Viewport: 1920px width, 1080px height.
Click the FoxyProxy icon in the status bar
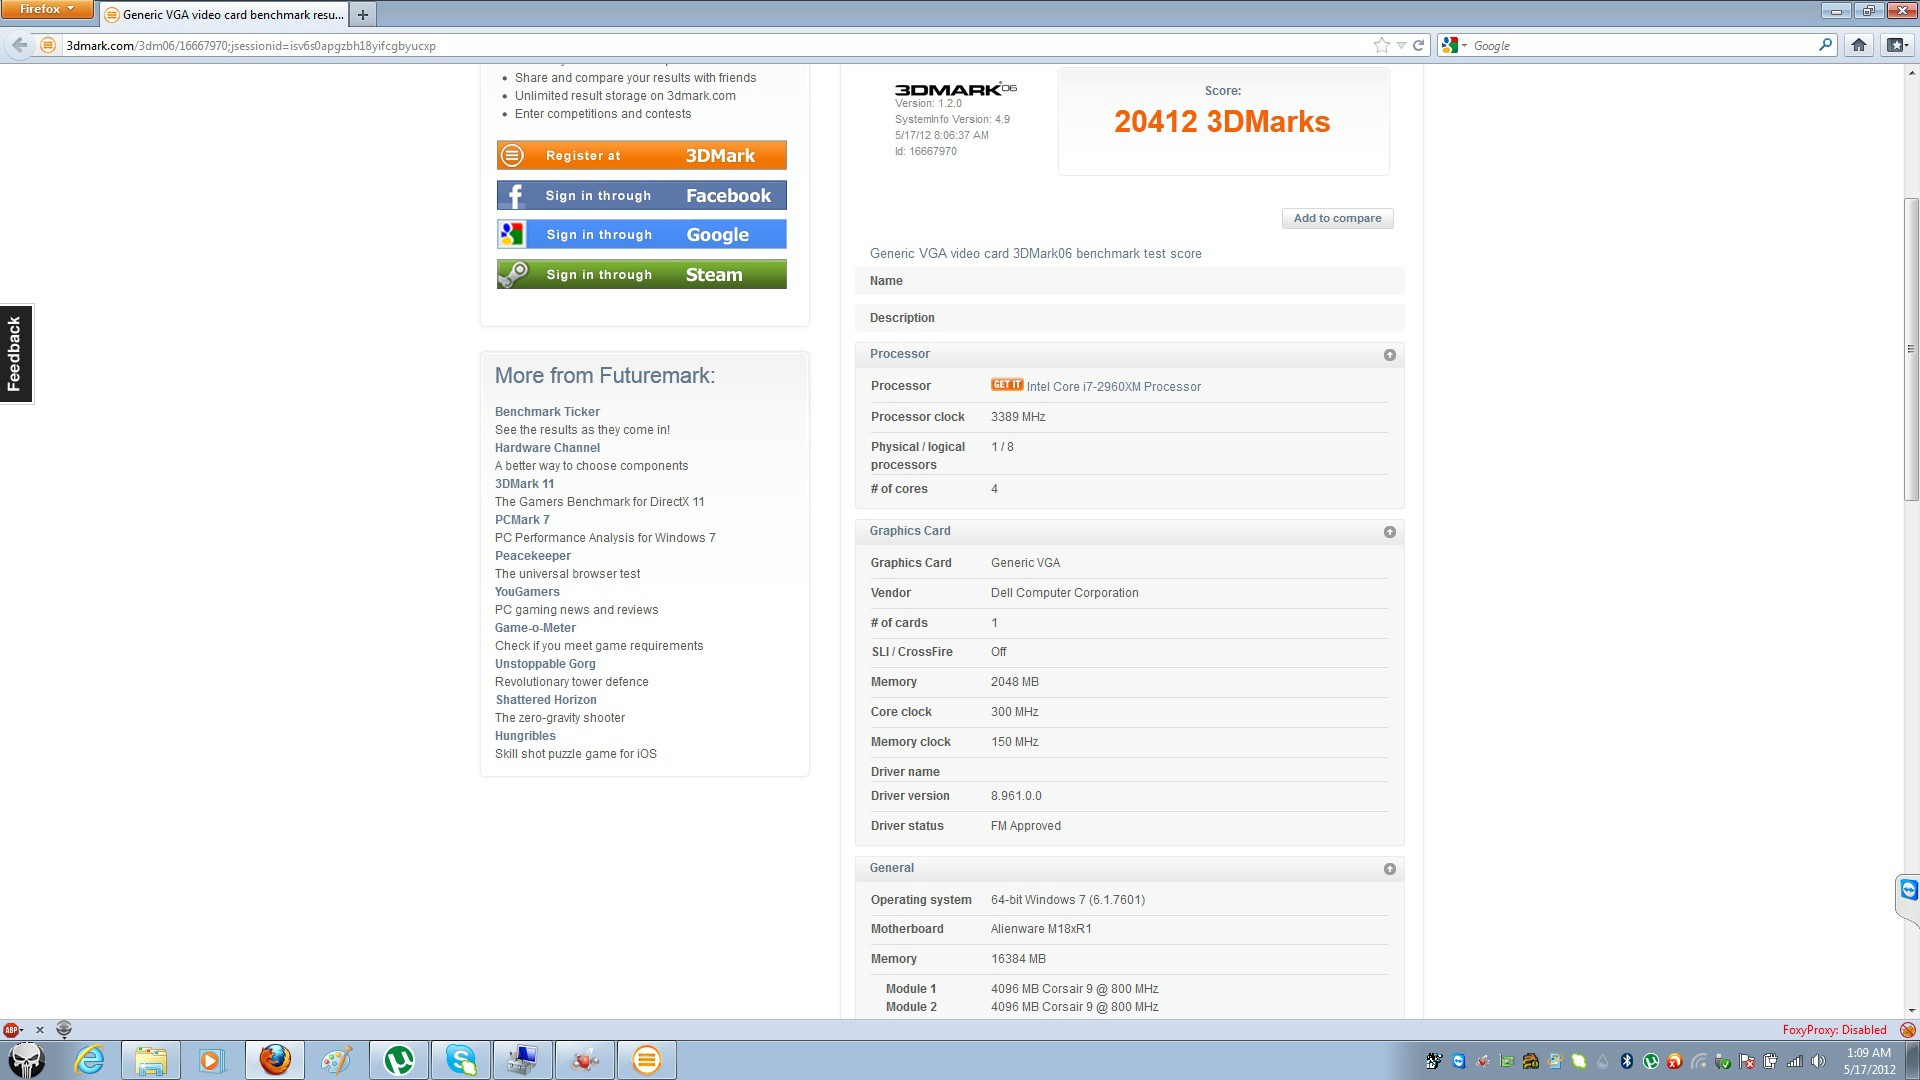coord(1907,1029)
